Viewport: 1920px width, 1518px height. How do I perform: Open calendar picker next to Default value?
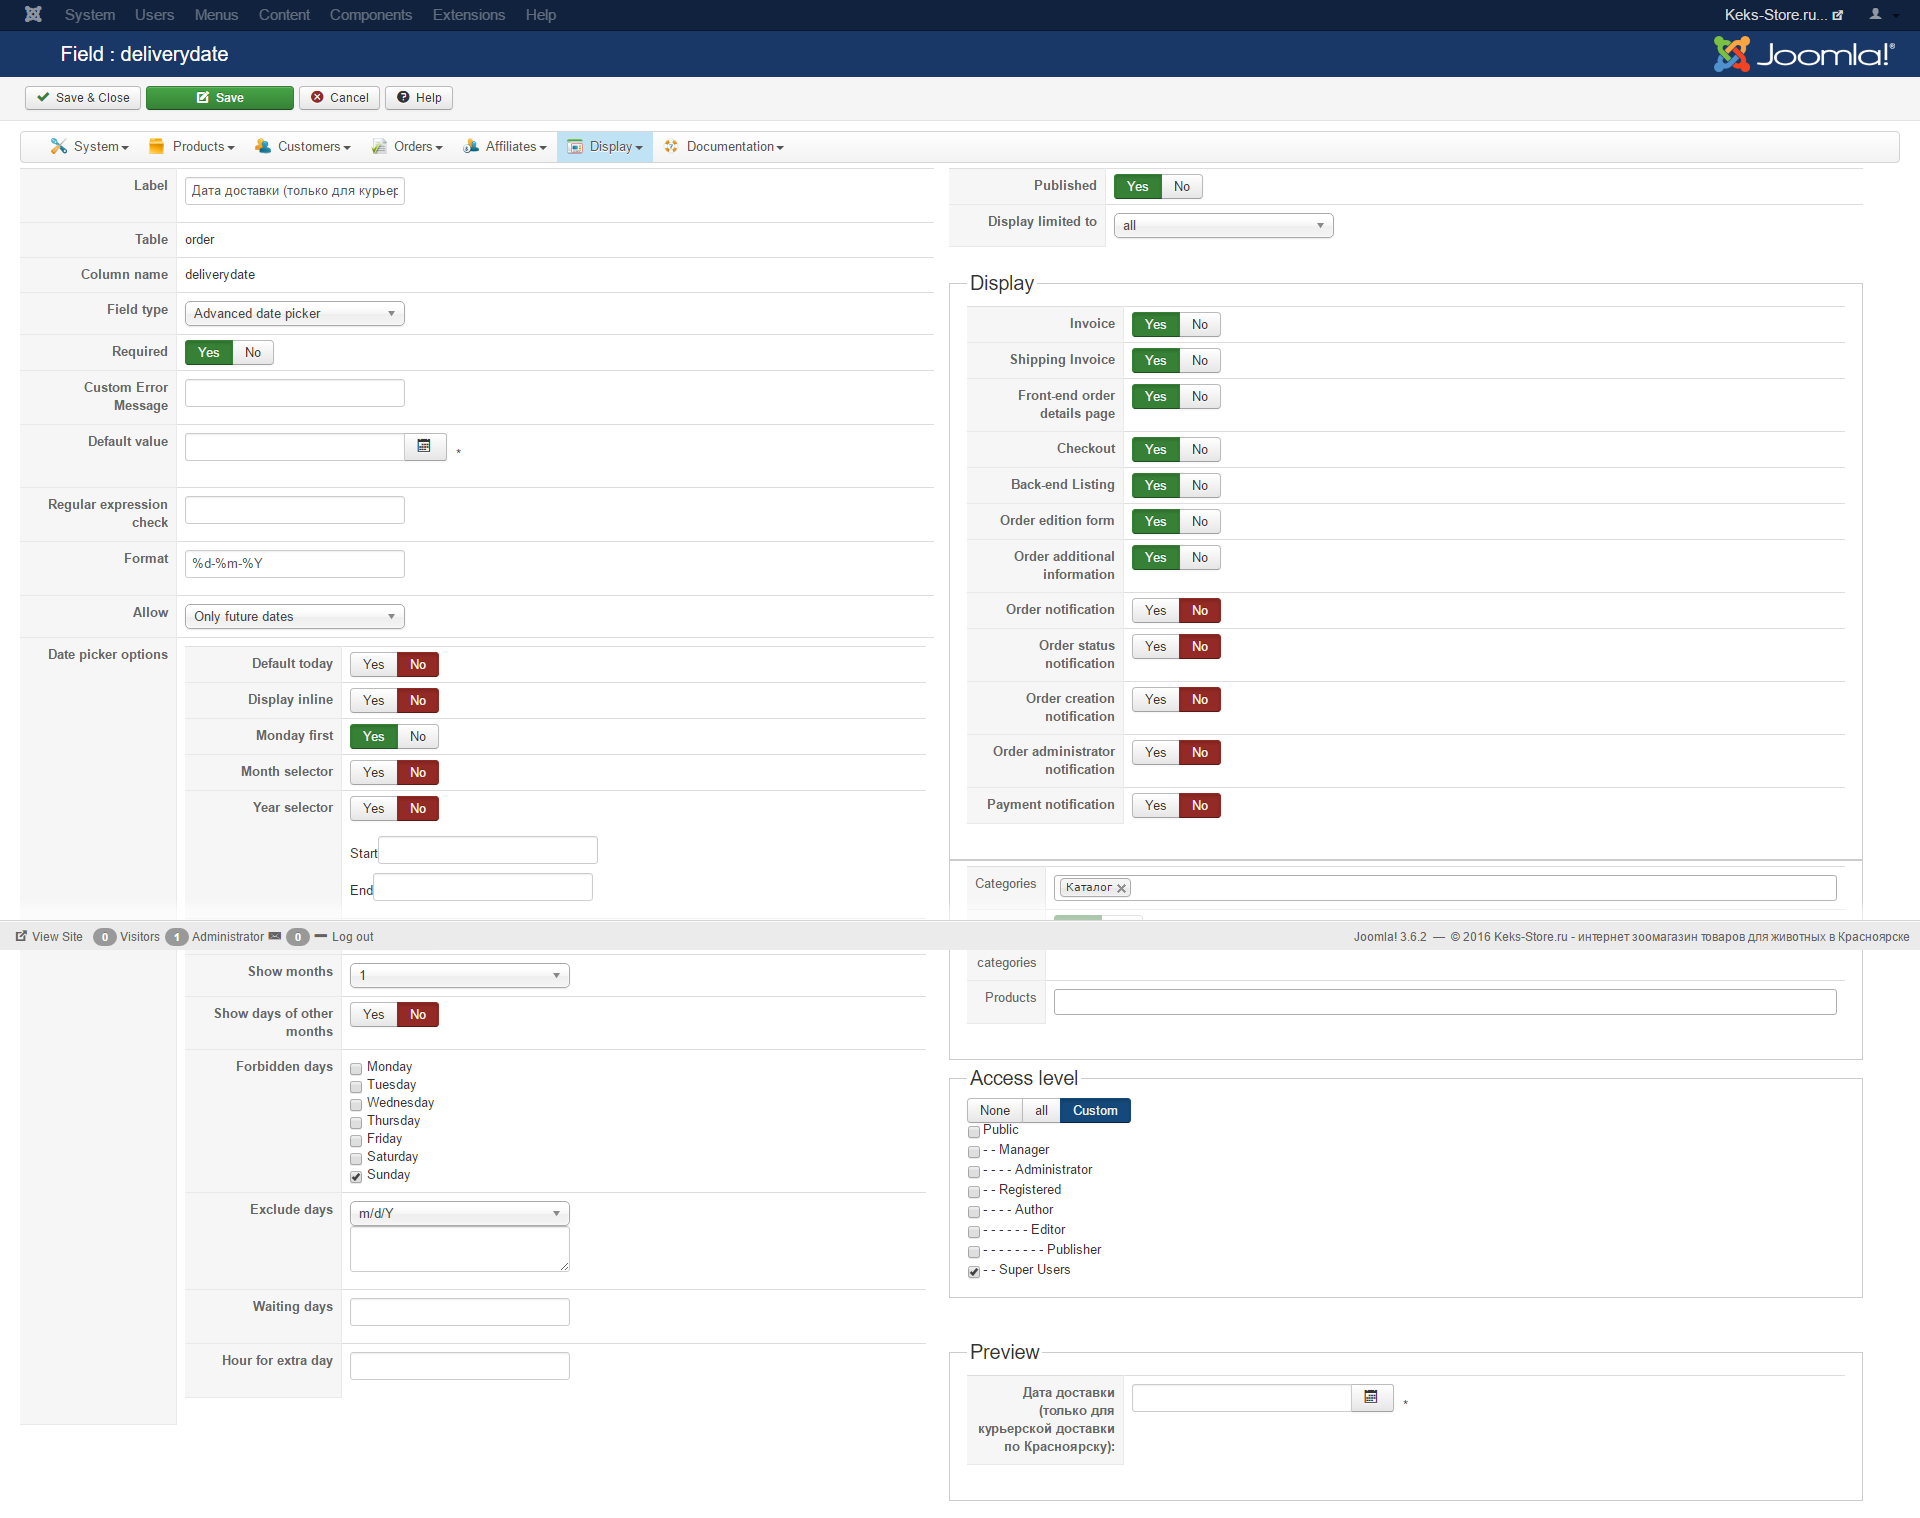pos(424,446)
